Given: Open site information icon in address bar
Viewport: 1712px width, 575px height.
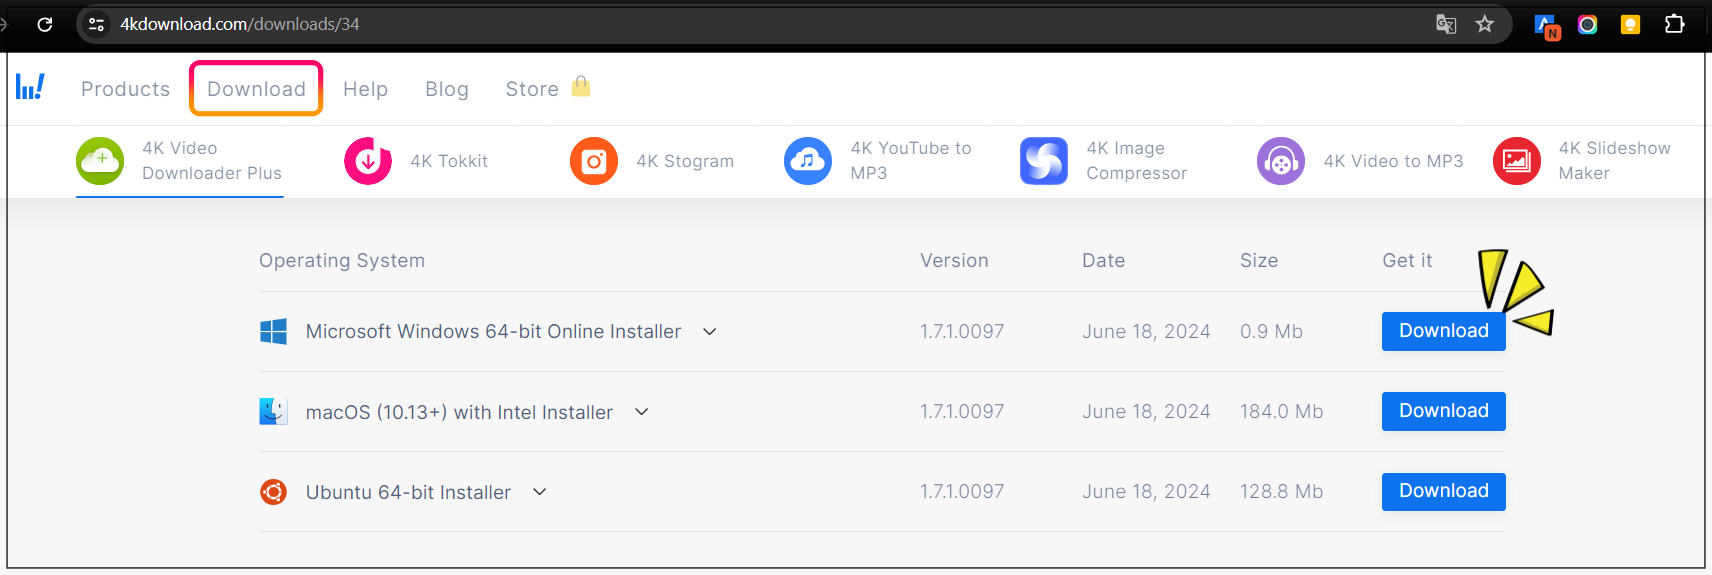Looking at the screenshot, I should coord(97,24).
